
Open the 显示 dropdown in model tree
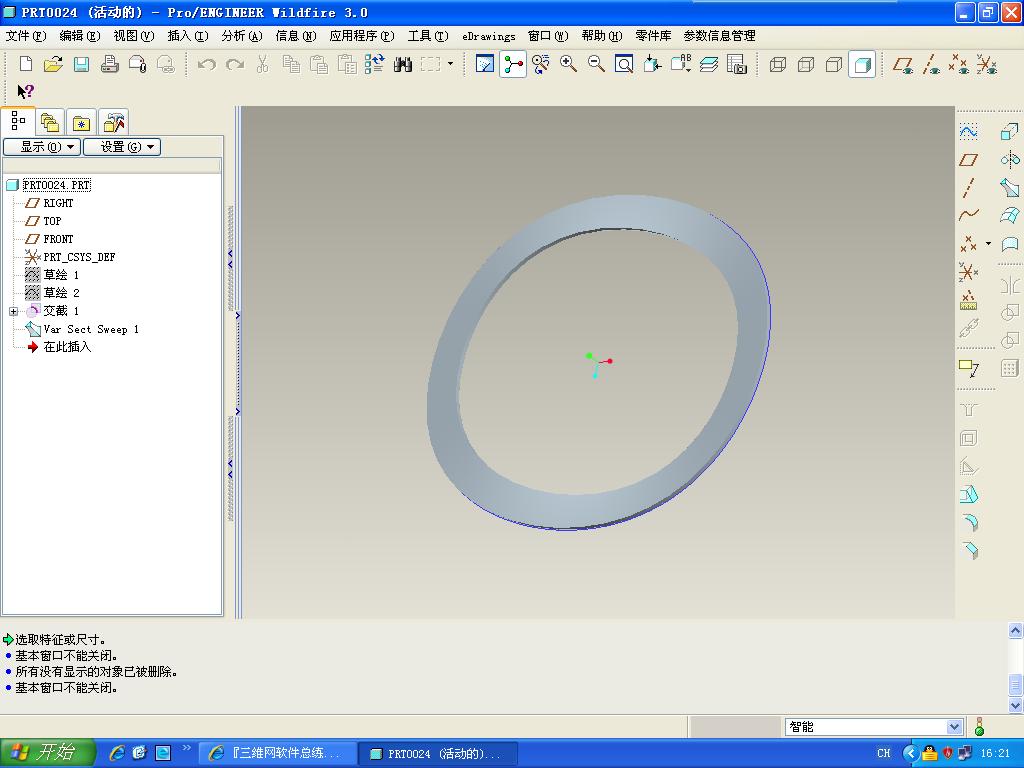coord(42,147)
